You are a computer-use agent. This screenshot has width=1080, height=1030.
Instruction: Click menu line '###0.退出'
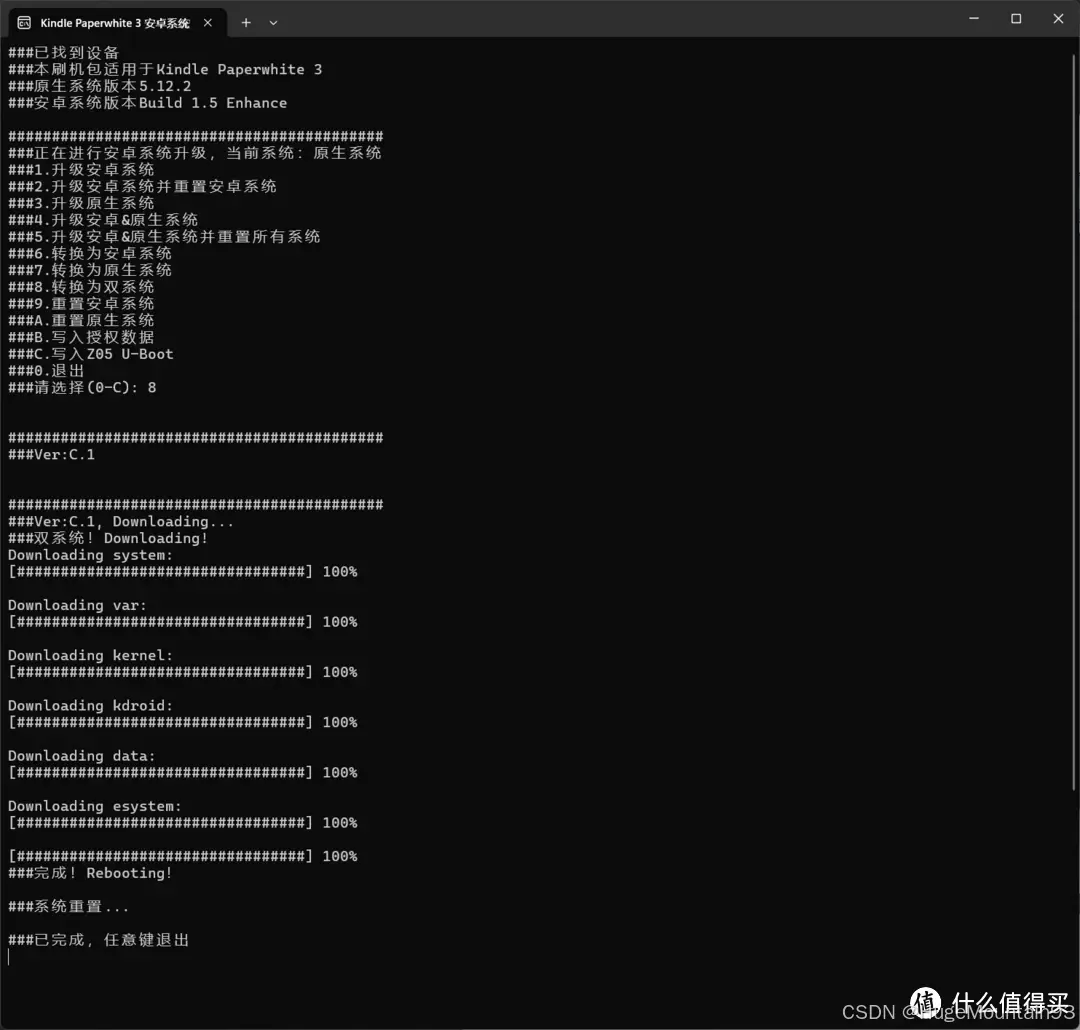[x=47, y=371]
